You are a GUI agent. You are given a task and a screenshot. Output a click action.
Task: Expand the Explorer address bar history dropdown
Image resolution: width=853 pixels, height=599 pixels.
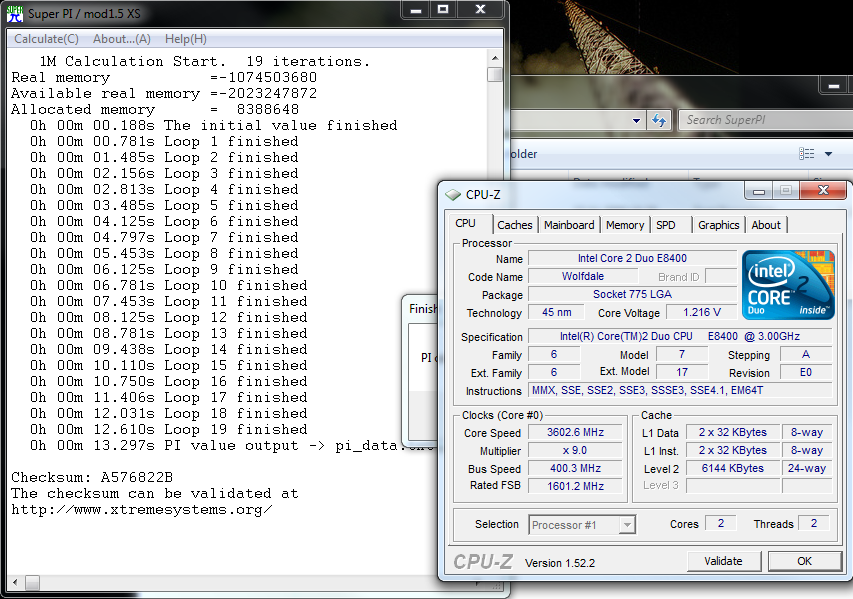pyautogui.click(x=636, y=120)
